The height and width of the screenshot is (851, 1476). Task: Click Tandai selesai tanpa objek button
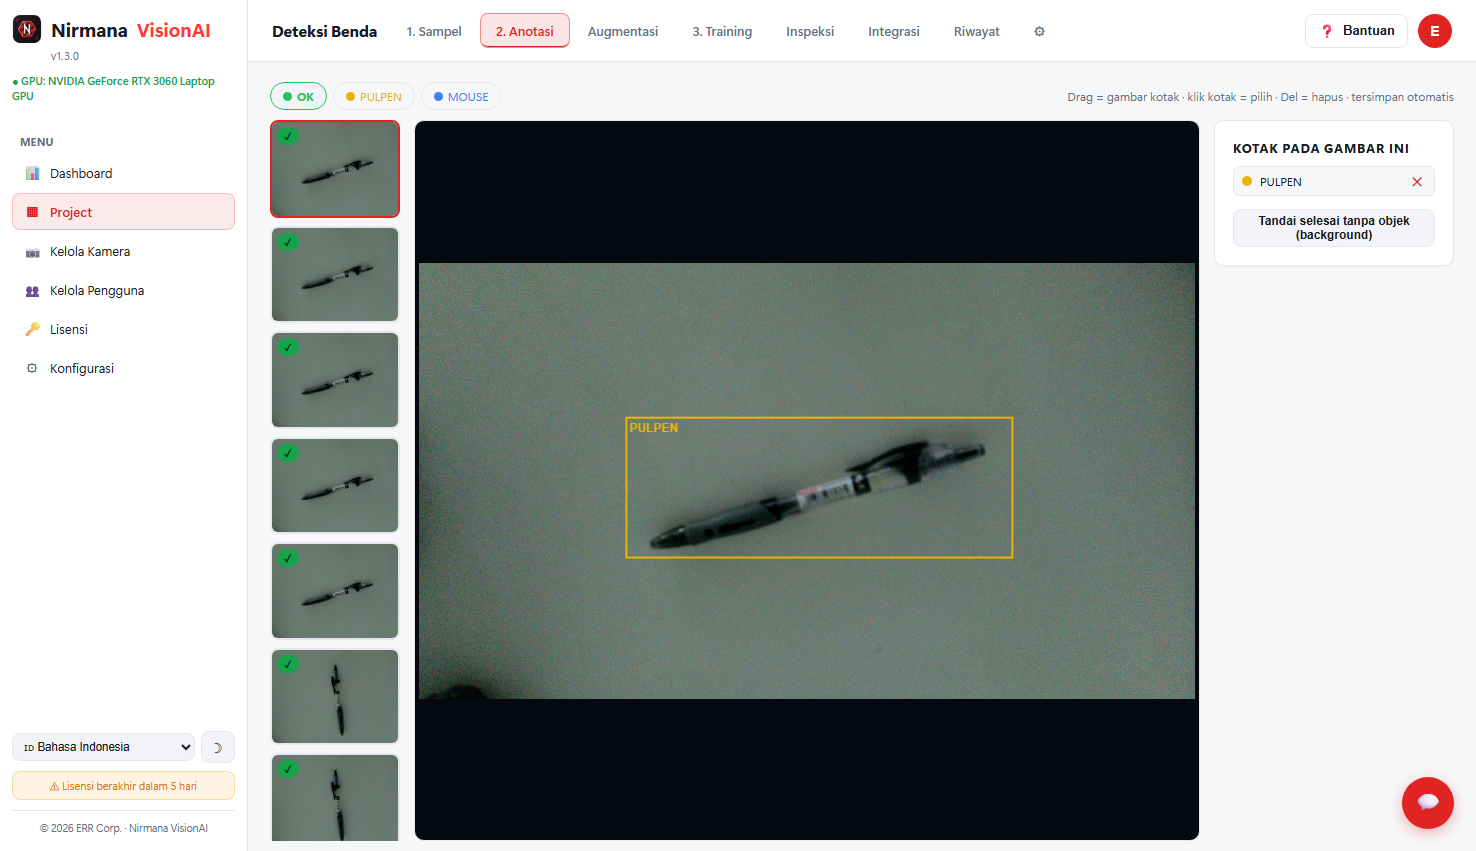[1334, 228]
